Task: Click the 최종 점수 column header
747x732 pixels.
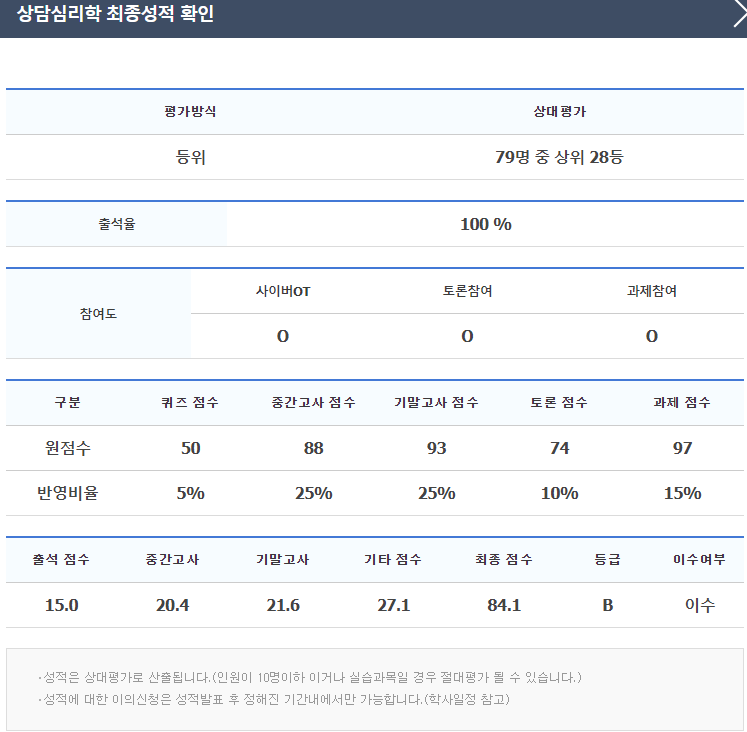Action: 504,559
